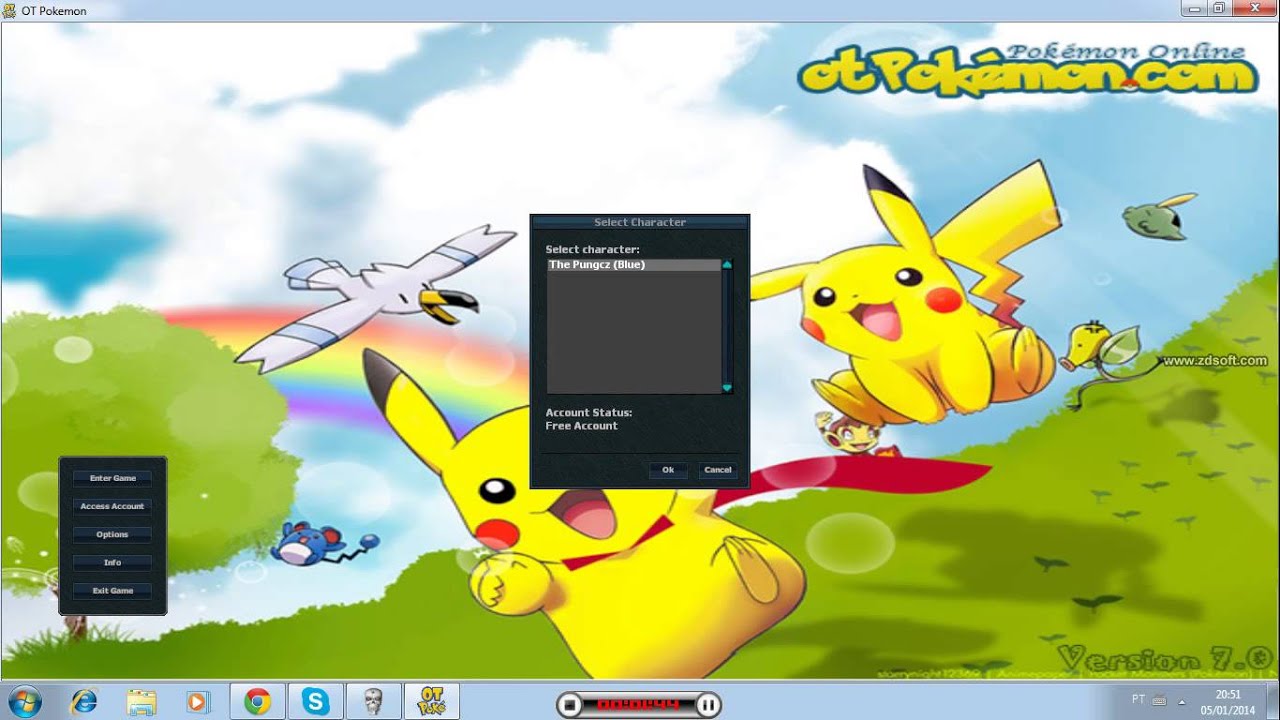Restore down the OT Pokemon window

point(1219,8)
